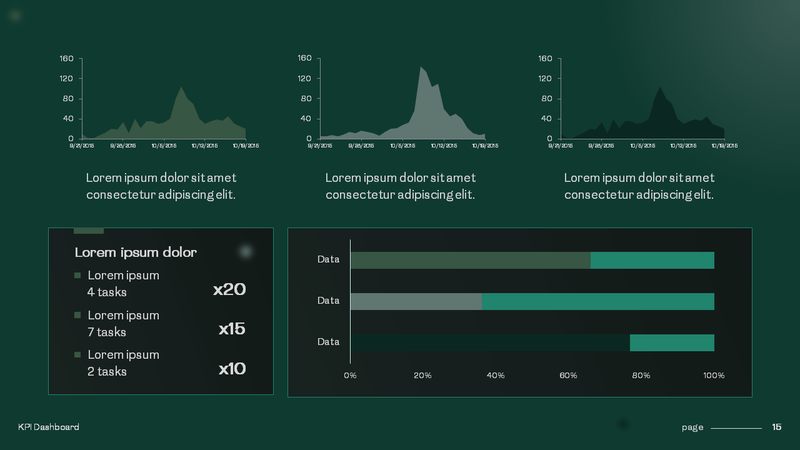Click the "80%" axis label
This screenshot has width=800, height=450.
[x=641, y=376]
